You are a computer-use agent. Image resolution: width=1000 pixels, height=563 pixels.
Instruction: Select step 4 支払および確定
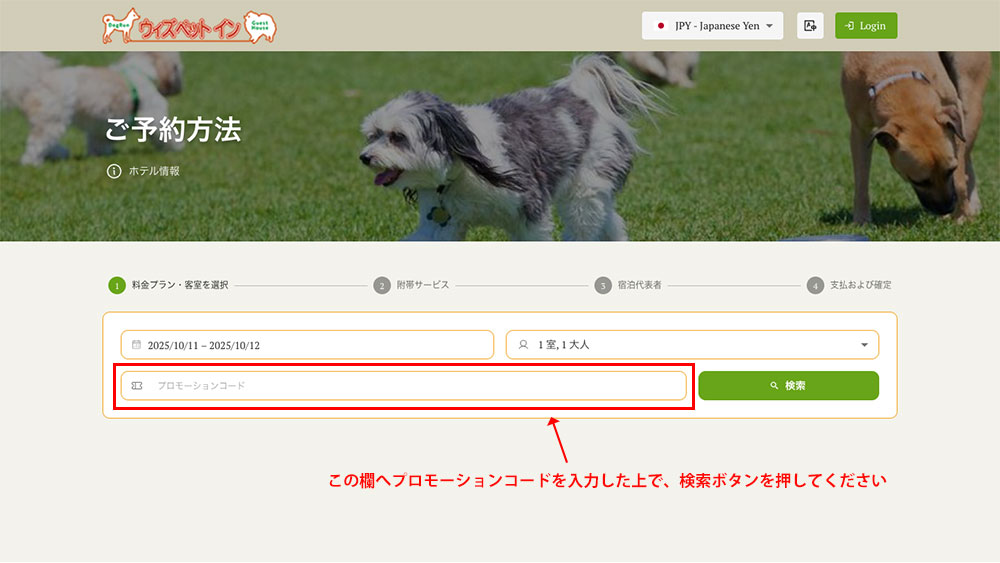(849, 285)
